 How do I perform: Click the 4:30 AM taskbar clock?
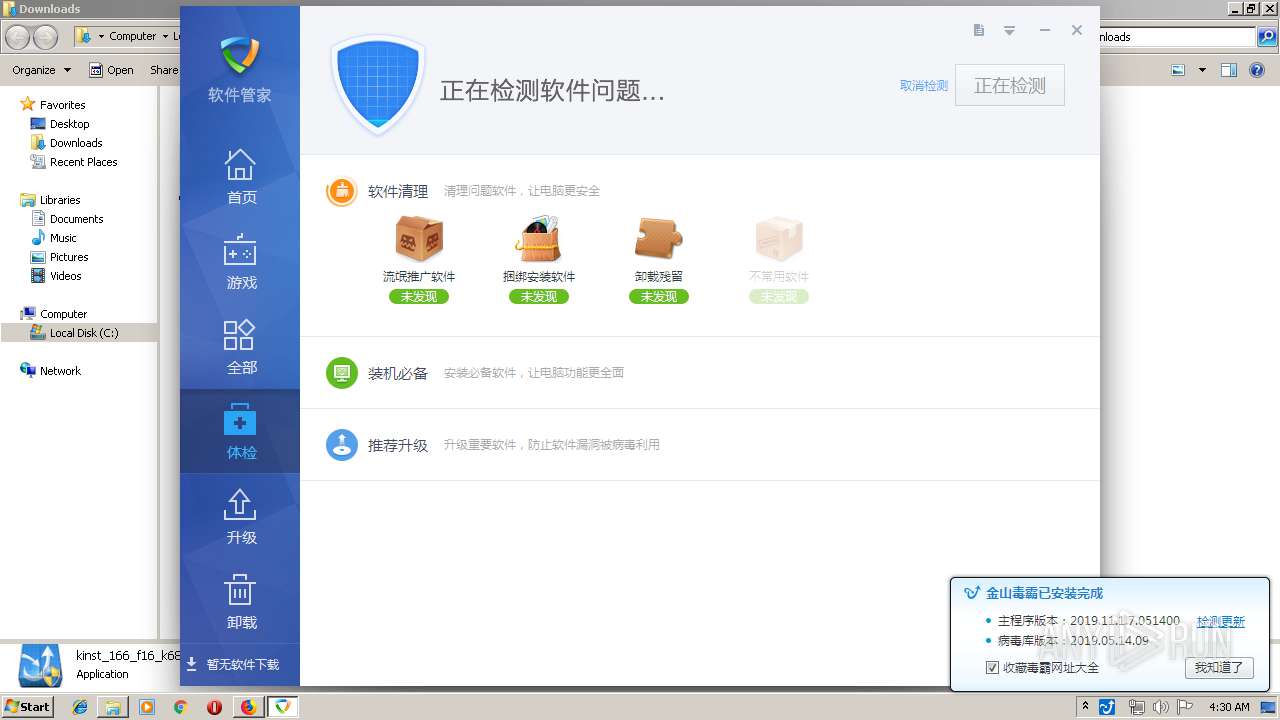coord(1229,707)
